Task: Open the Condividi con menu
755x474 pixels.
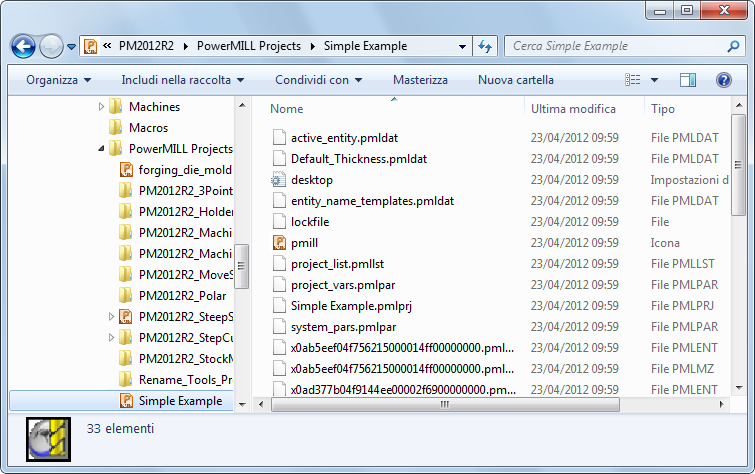Action: tap(318, 80)
